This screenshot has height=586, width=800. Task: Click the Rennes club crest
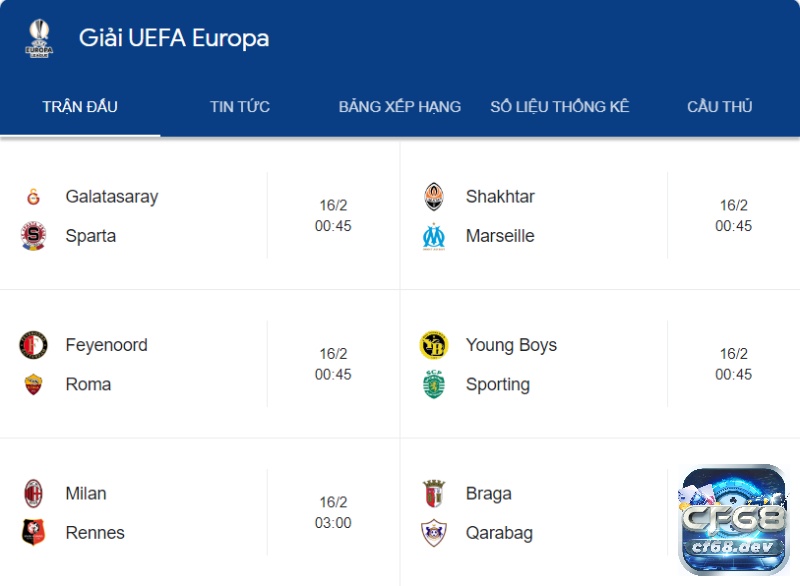pos(33,532)
